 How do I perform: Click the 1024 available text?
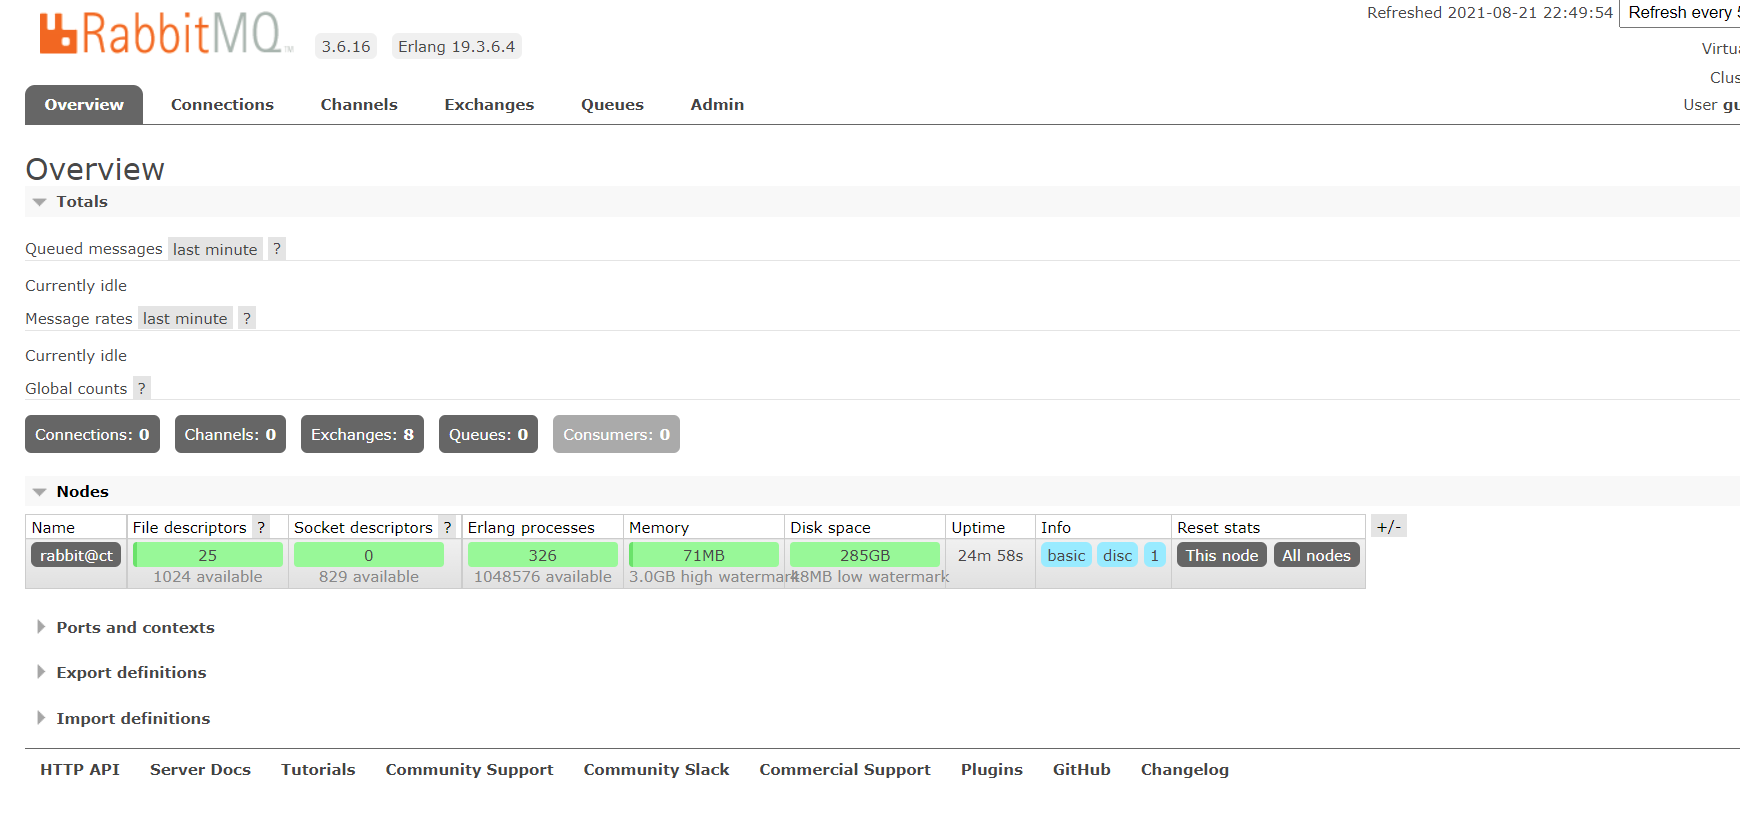pyautogui.click(x=208, y=577)
